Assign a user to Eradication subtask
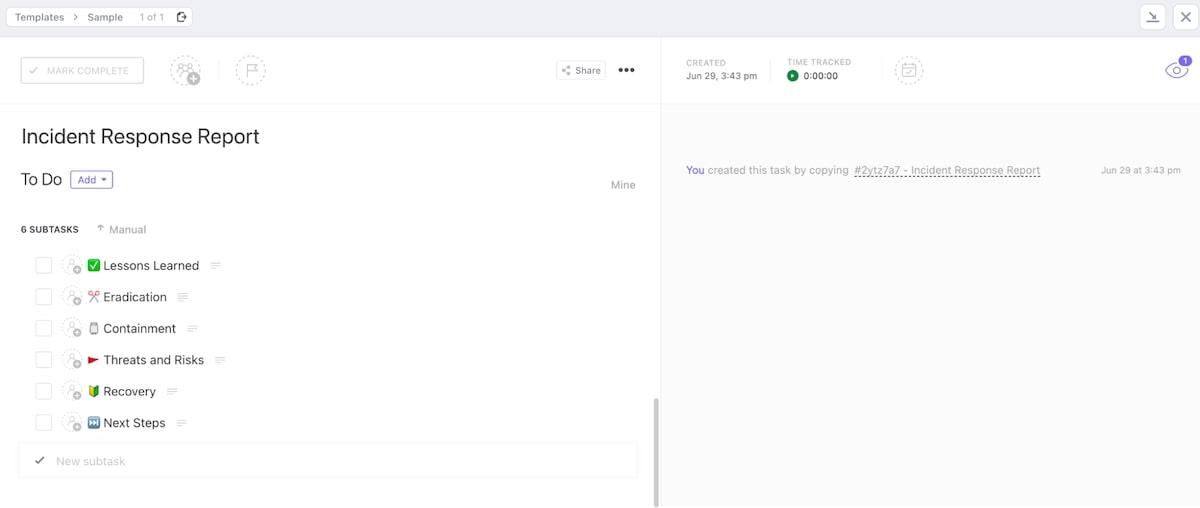1200x508 pixels. tap(72, 297)
